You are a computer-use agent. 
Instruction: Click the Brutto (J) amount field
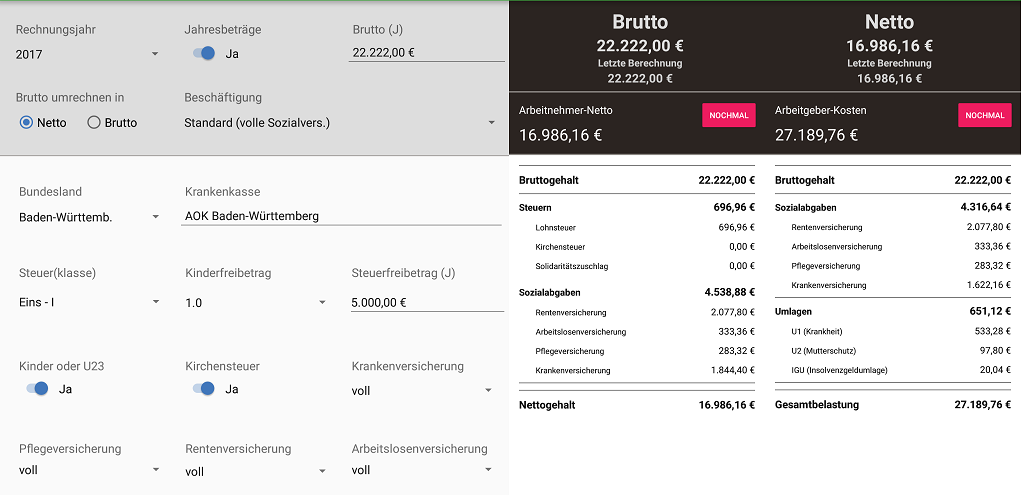tap(426, 53)
